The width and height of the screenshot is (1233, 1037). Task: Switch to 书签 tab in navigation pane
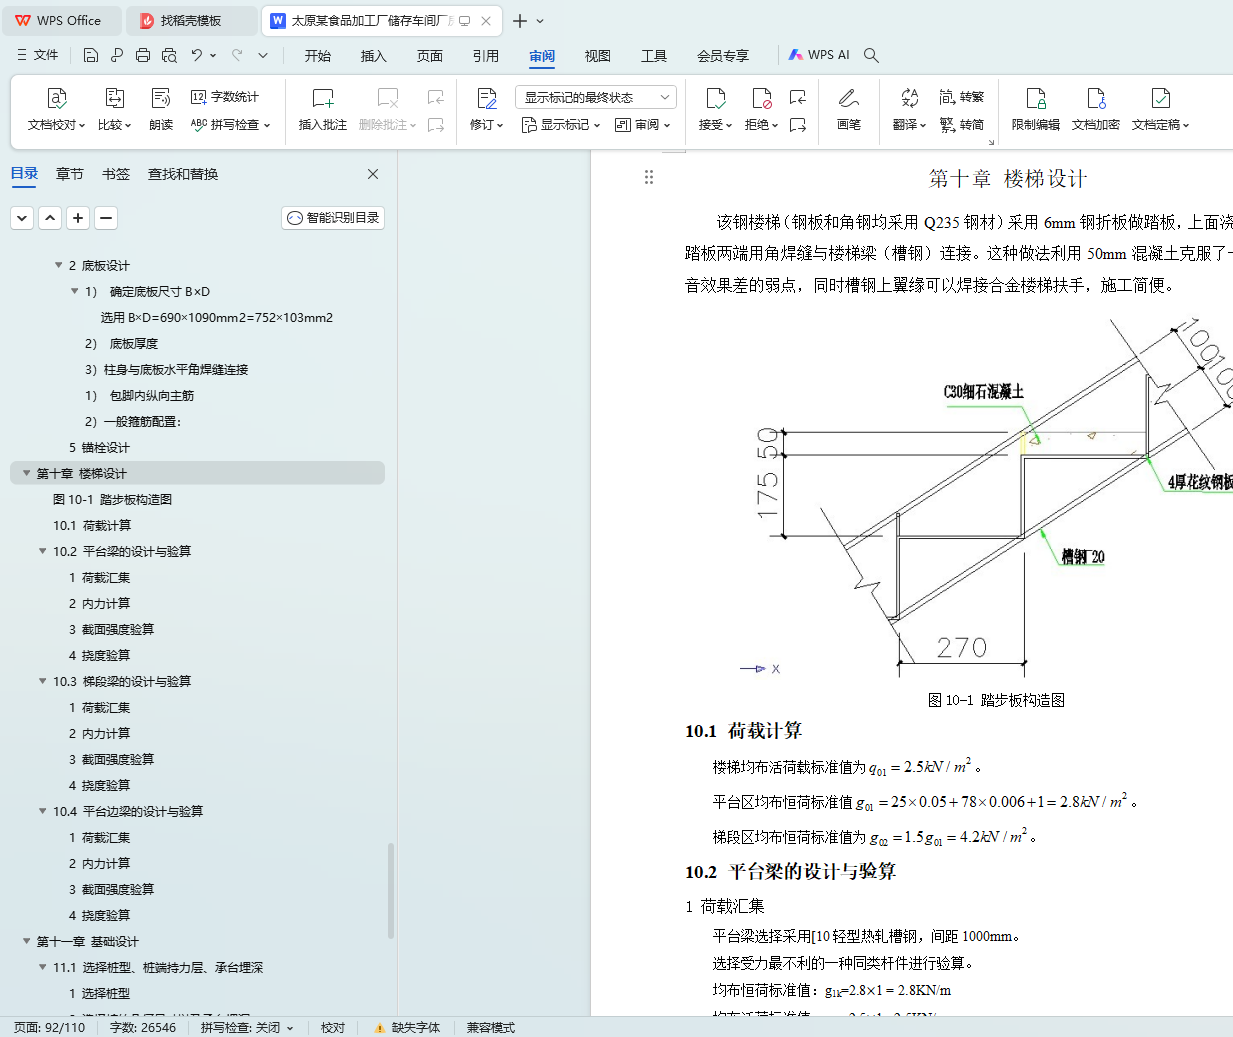116,174
